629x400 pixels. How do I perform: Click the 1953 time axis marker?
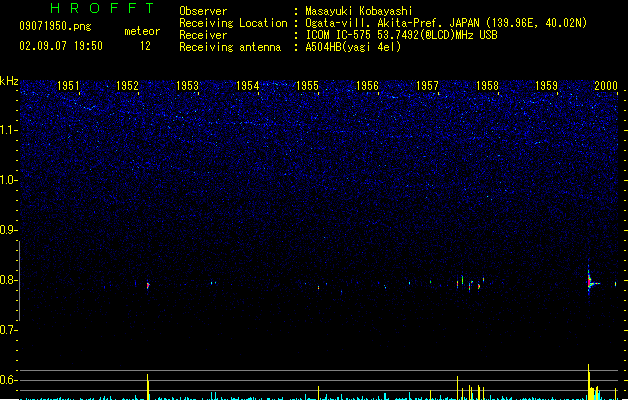(187, 86)
